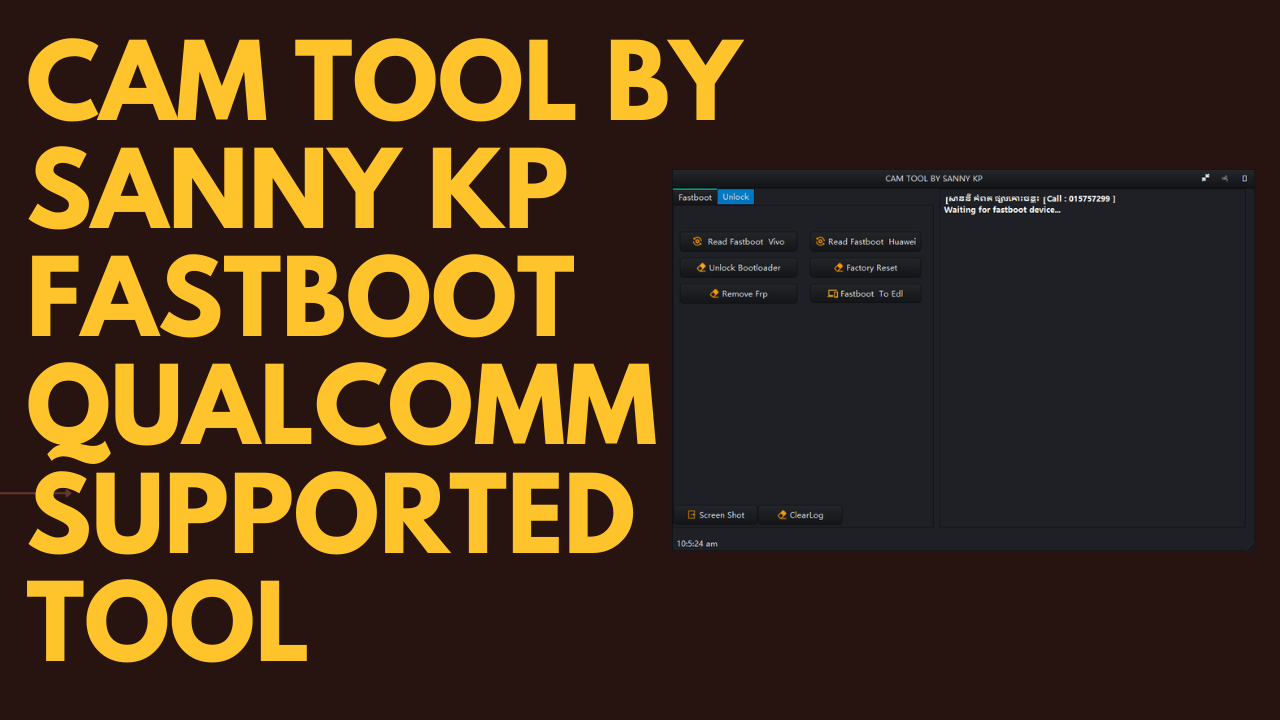The height and width of the screenshot is (720, 1280).
Task: Click the eraser icon on Unlock Bootloader
Action: point(700,267)
